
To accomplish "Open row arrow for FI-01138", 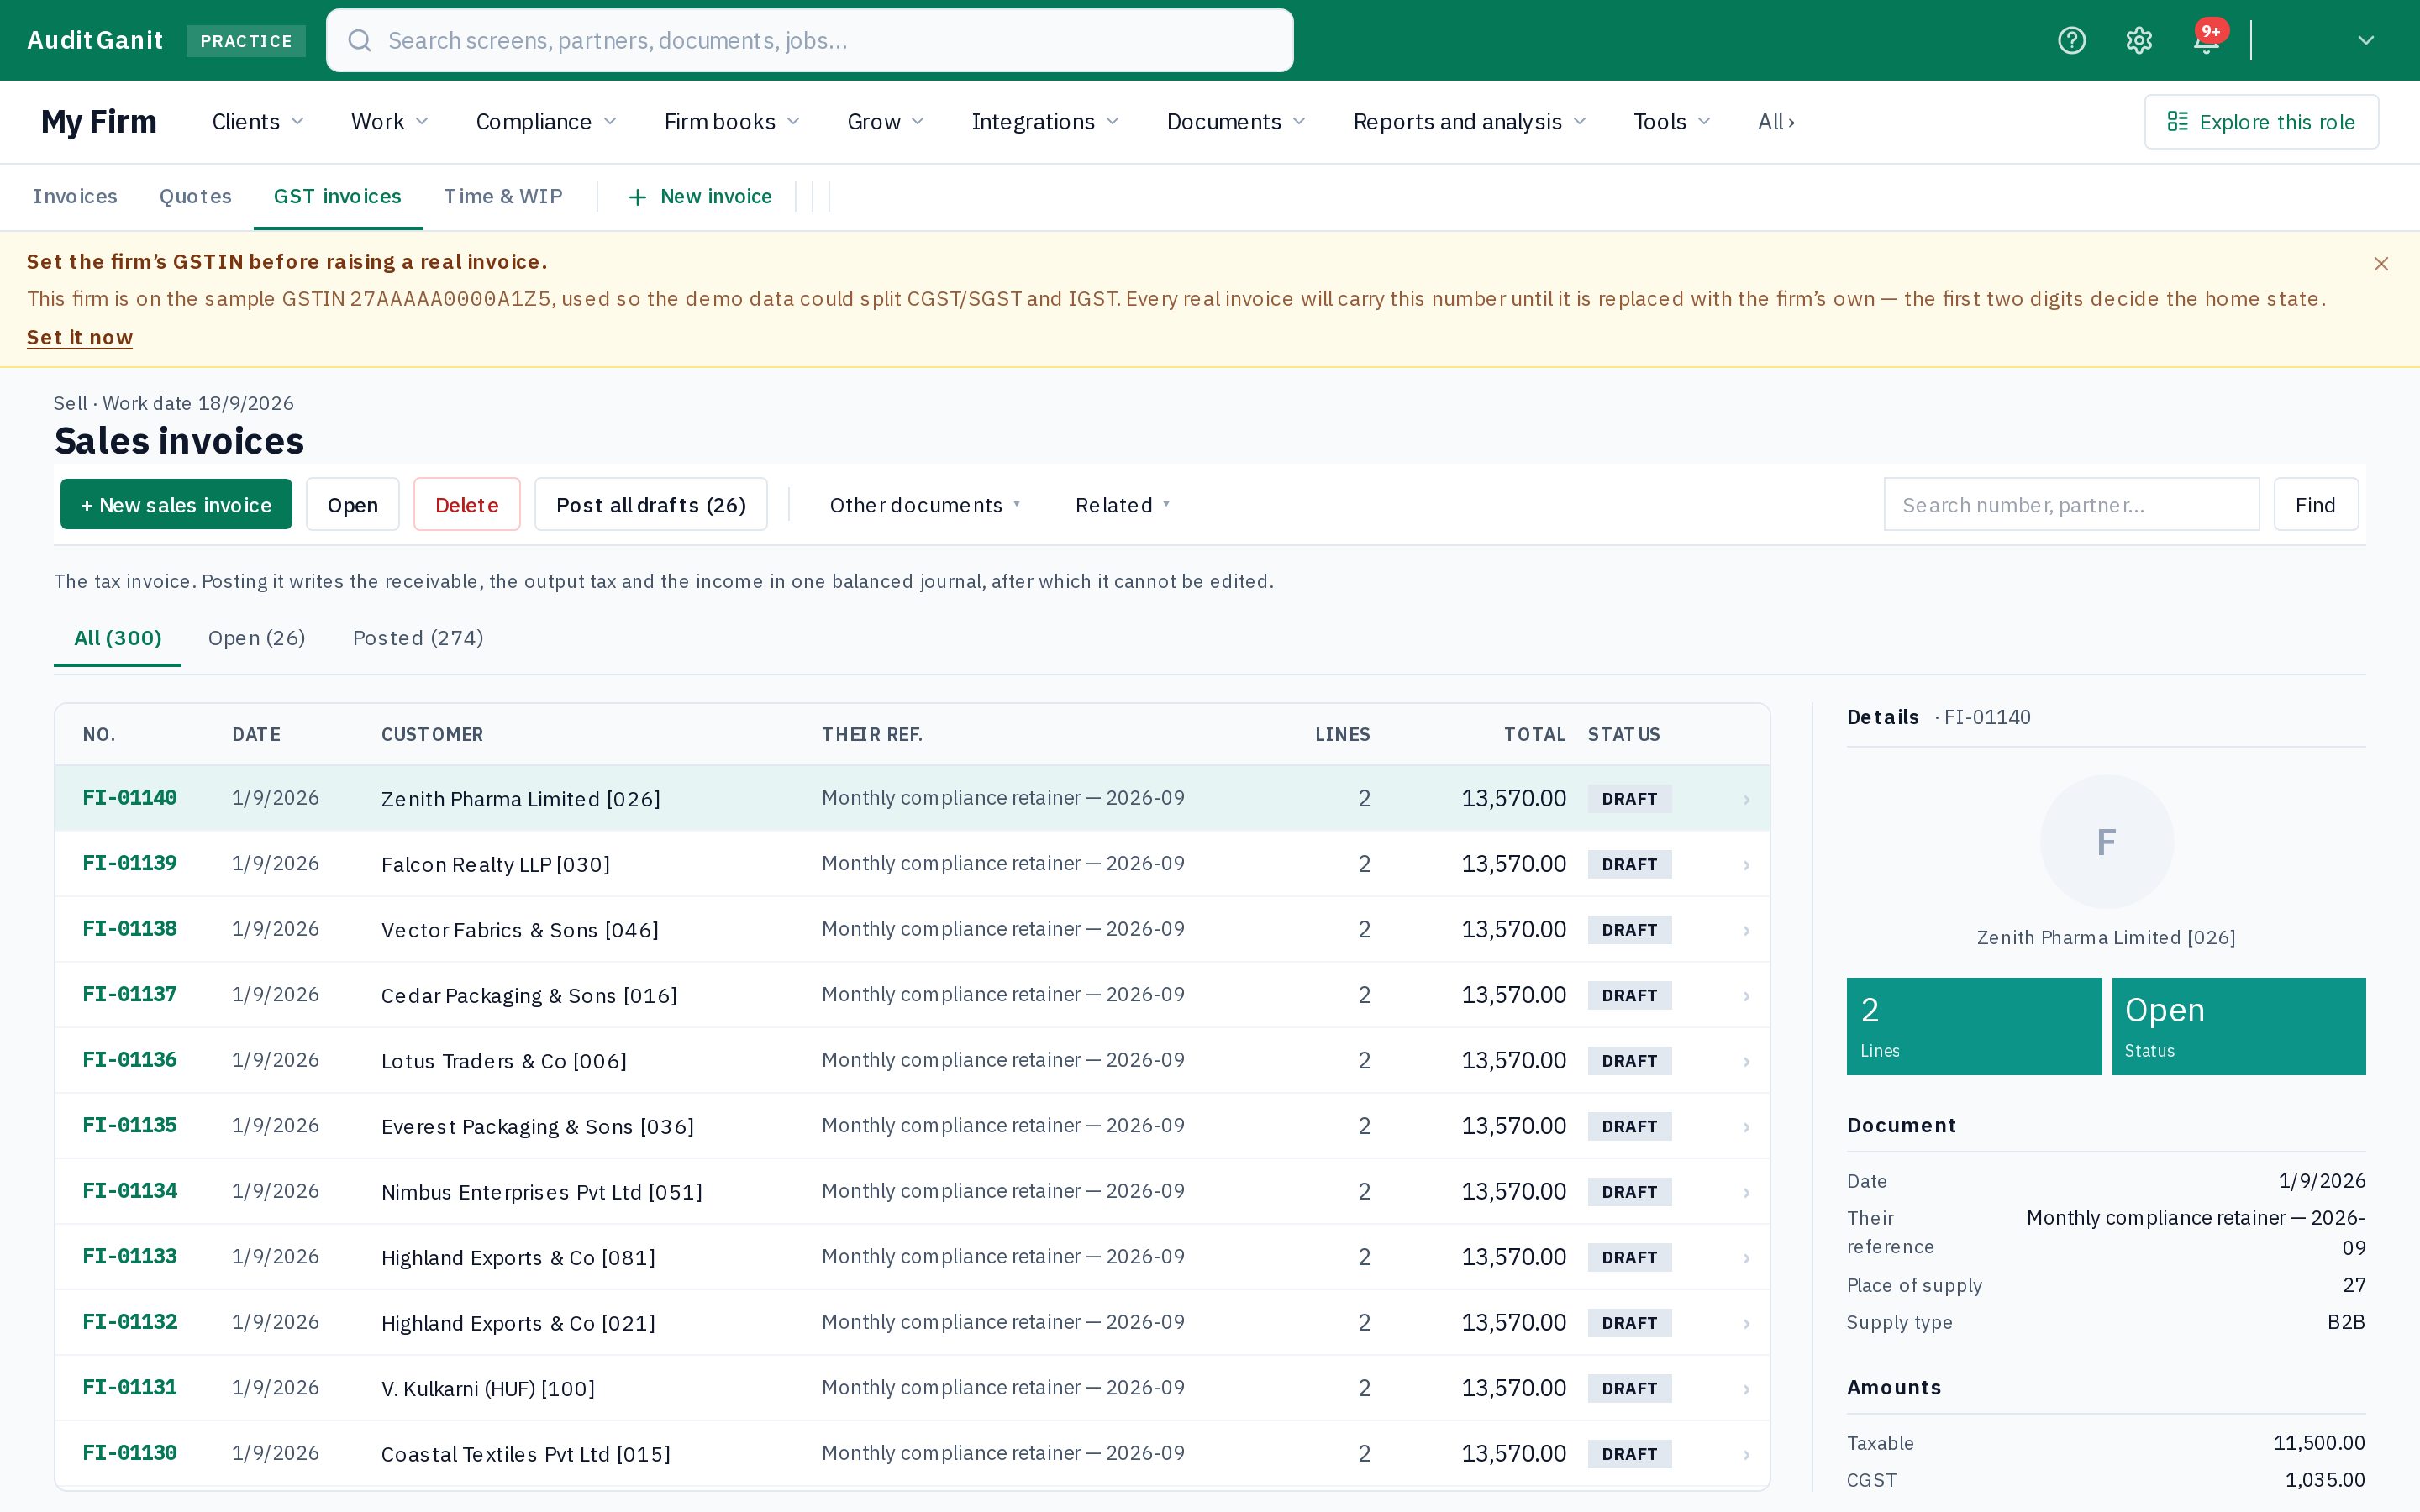I will 1746,930.
